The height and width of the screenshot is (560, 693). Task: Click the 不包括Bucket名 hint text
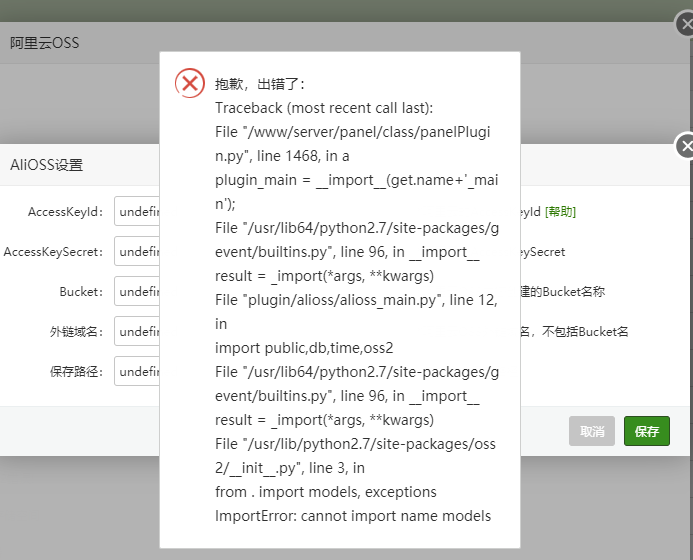[585, 331]
